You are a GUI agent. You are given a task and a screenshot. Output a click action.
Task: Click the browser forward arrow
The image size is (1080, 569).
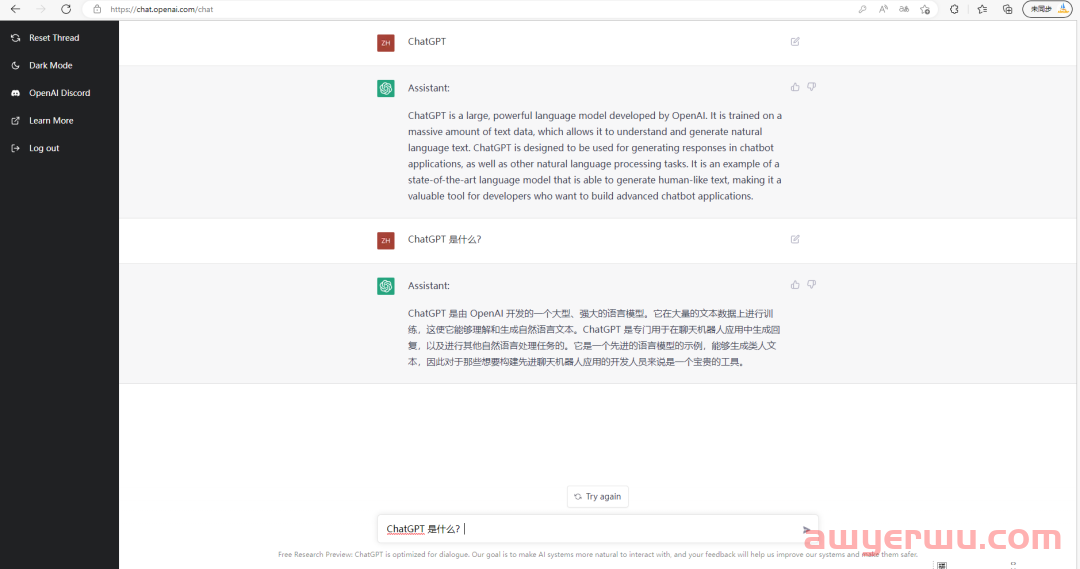[41, 9]
